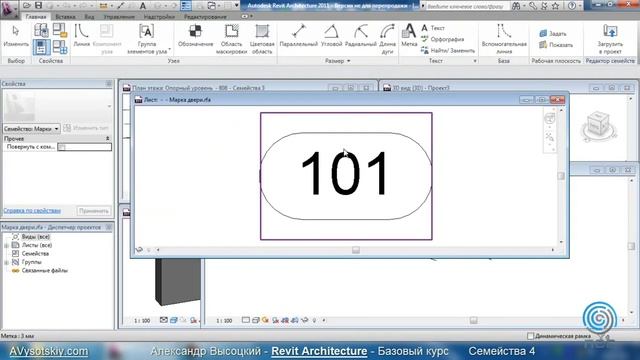
Task: Open the Справка по свойствам link
Action: click(x=32, y=211)
